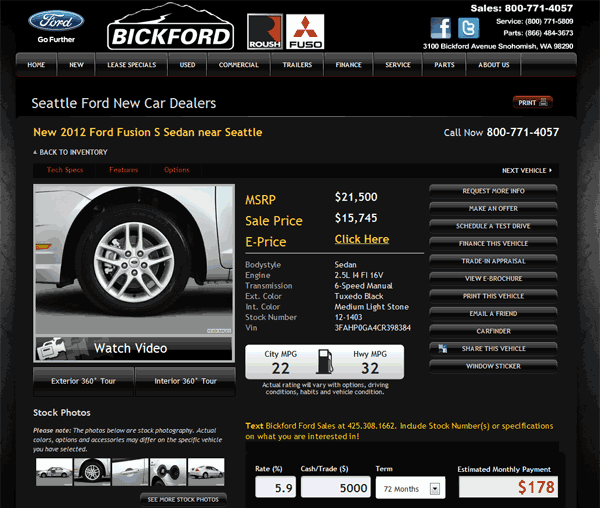This screenshot has width=600, height=508.
Task: Click Here for E-Price
Action: pos(362,239)
